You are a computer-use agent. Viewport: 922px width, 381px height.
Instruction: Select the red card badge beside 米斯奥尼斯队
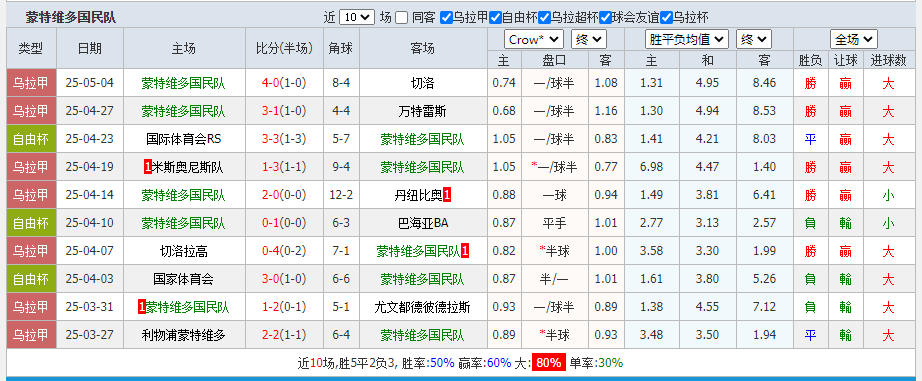coord(148,167)
